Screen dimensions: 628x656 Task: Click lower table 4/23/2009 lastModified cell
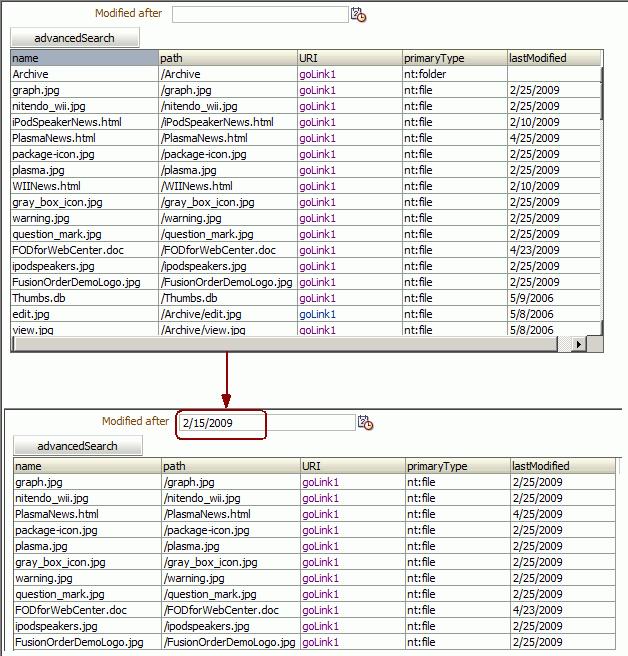click(563, 610)
